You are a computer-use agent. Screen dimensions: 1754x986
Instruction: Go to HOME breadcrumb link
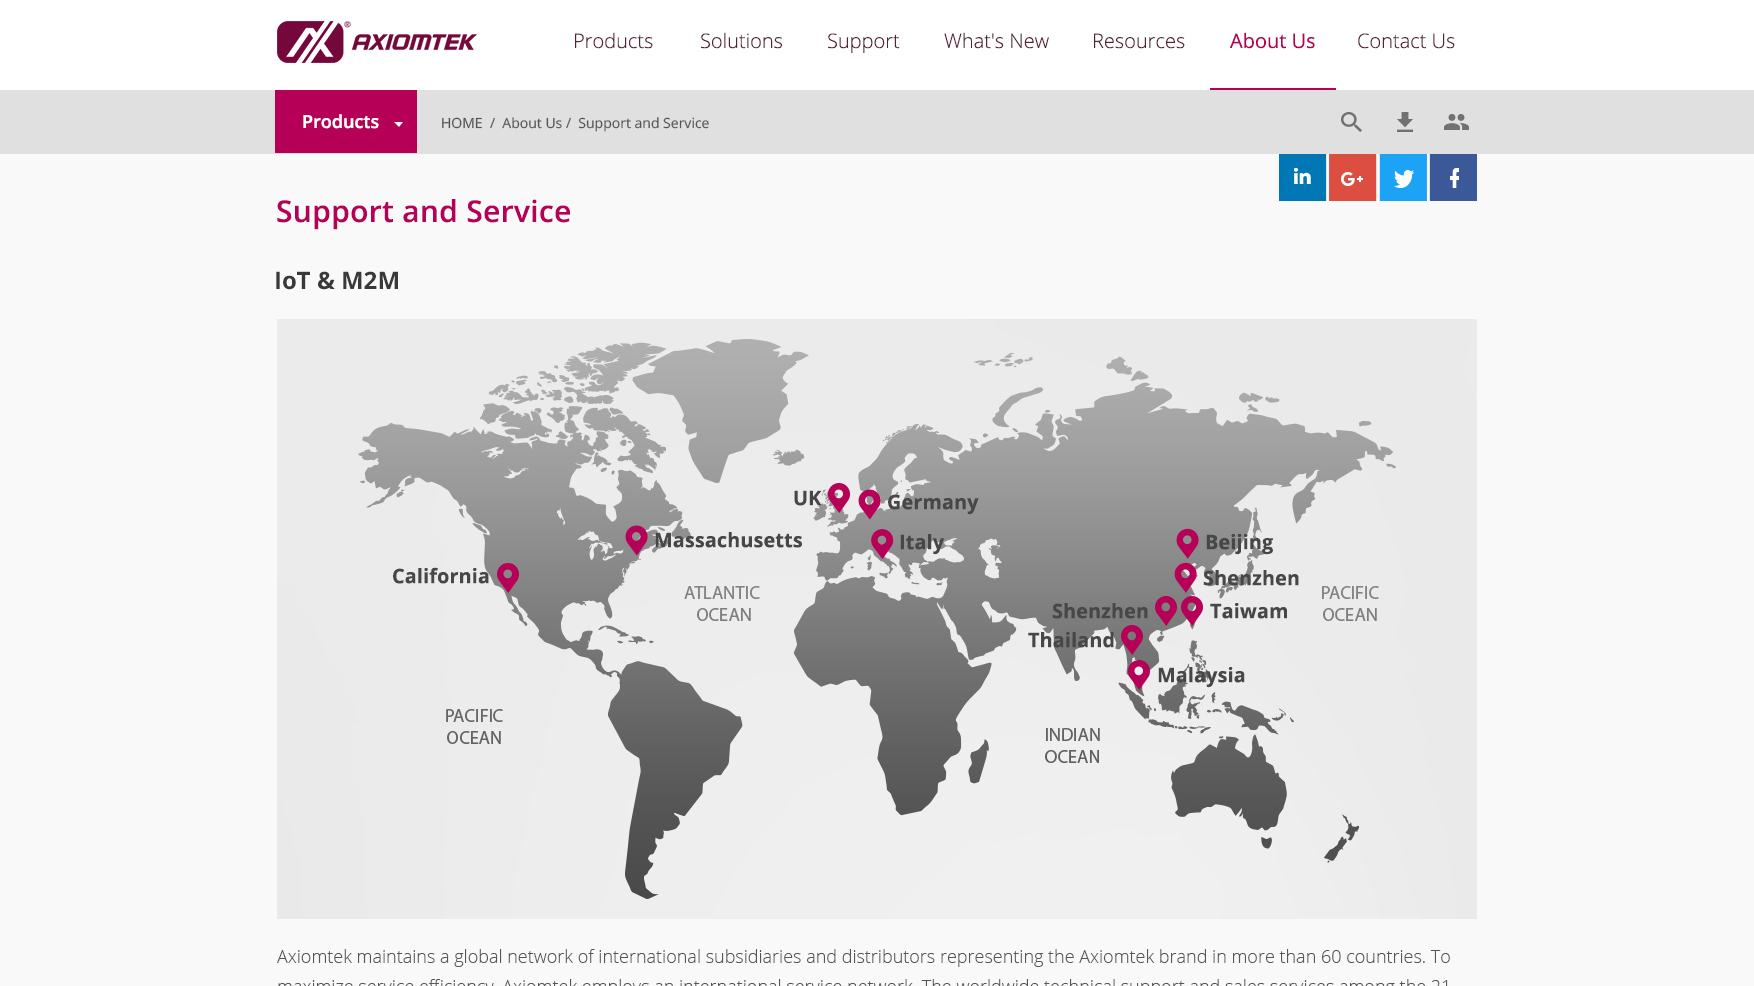(x=461, y=123)
